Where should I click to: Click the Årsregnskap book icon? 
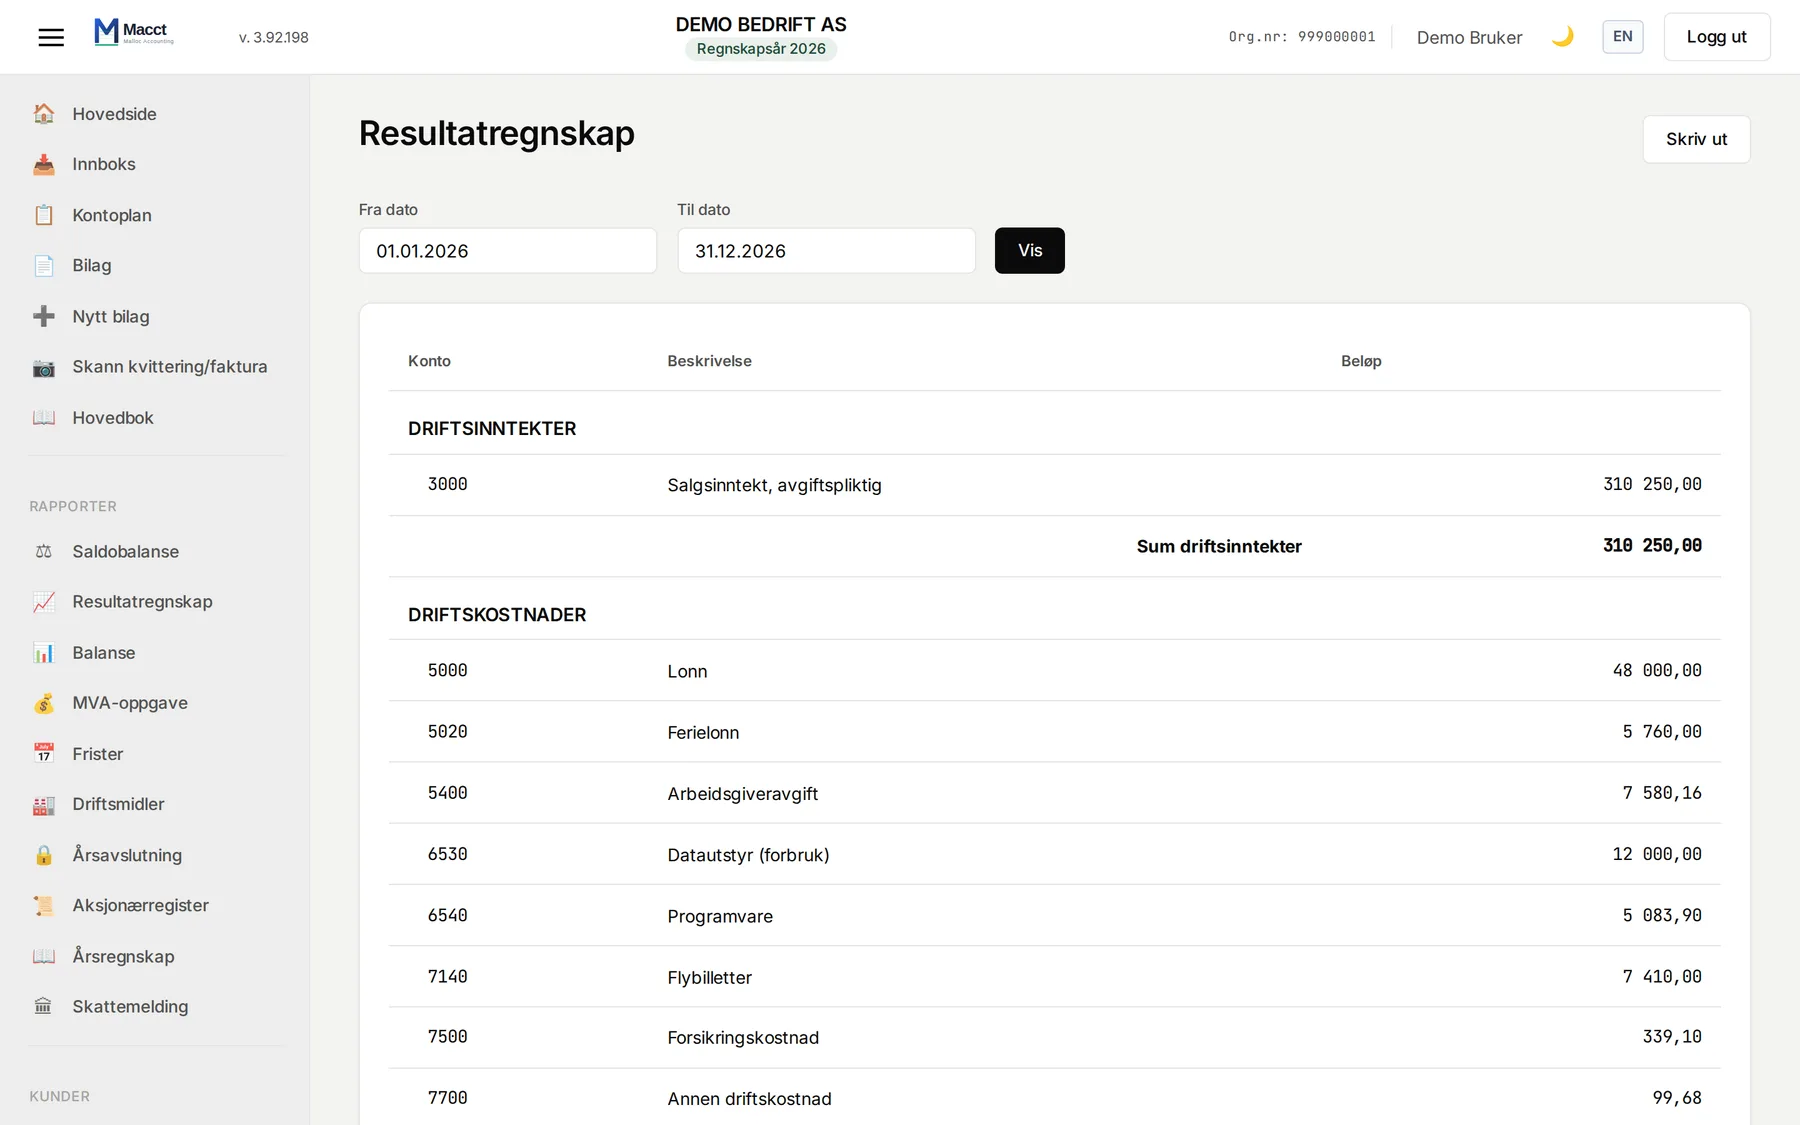44,956
